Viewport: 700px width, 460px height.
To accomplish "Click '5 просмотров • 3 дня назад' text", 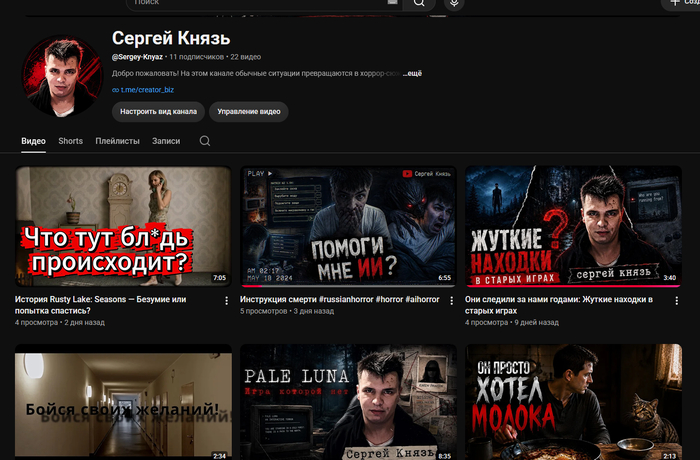I will [x=287, y=311].
